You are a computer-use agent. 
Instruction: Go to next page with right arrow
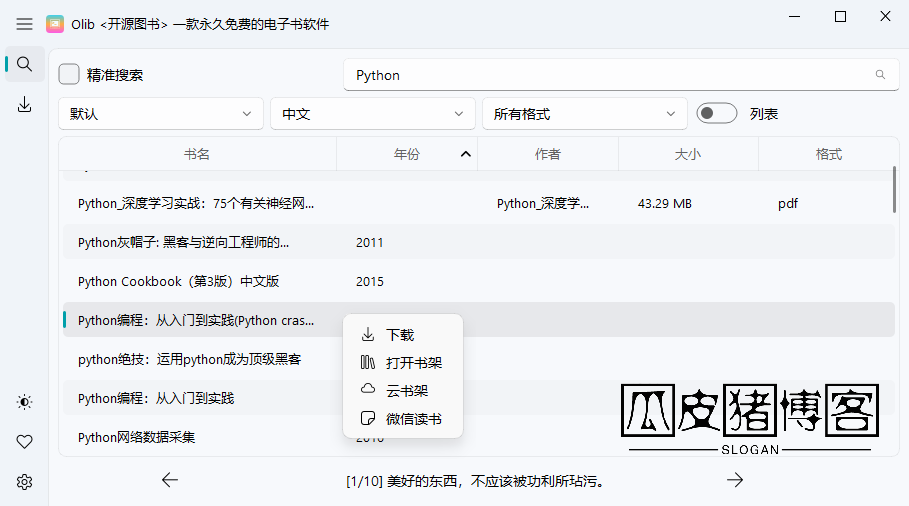[735, 480]
